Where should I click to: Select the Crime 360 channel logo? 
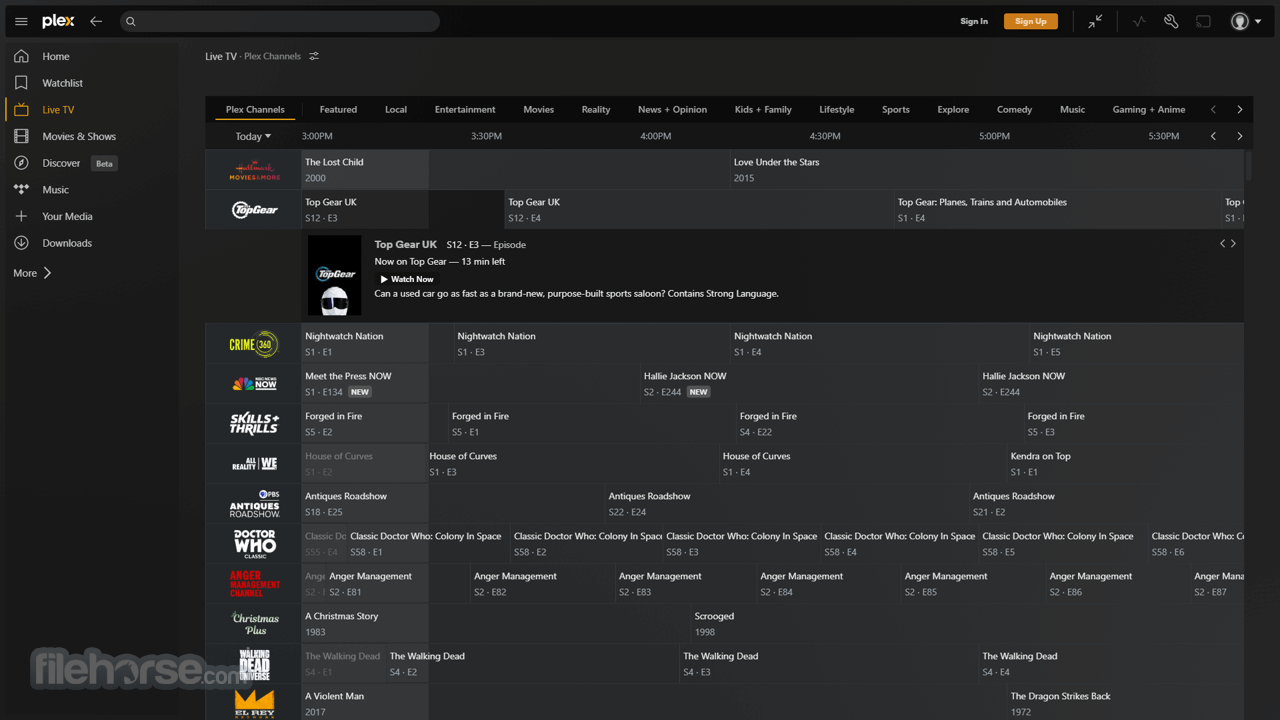tap(254, 344)
